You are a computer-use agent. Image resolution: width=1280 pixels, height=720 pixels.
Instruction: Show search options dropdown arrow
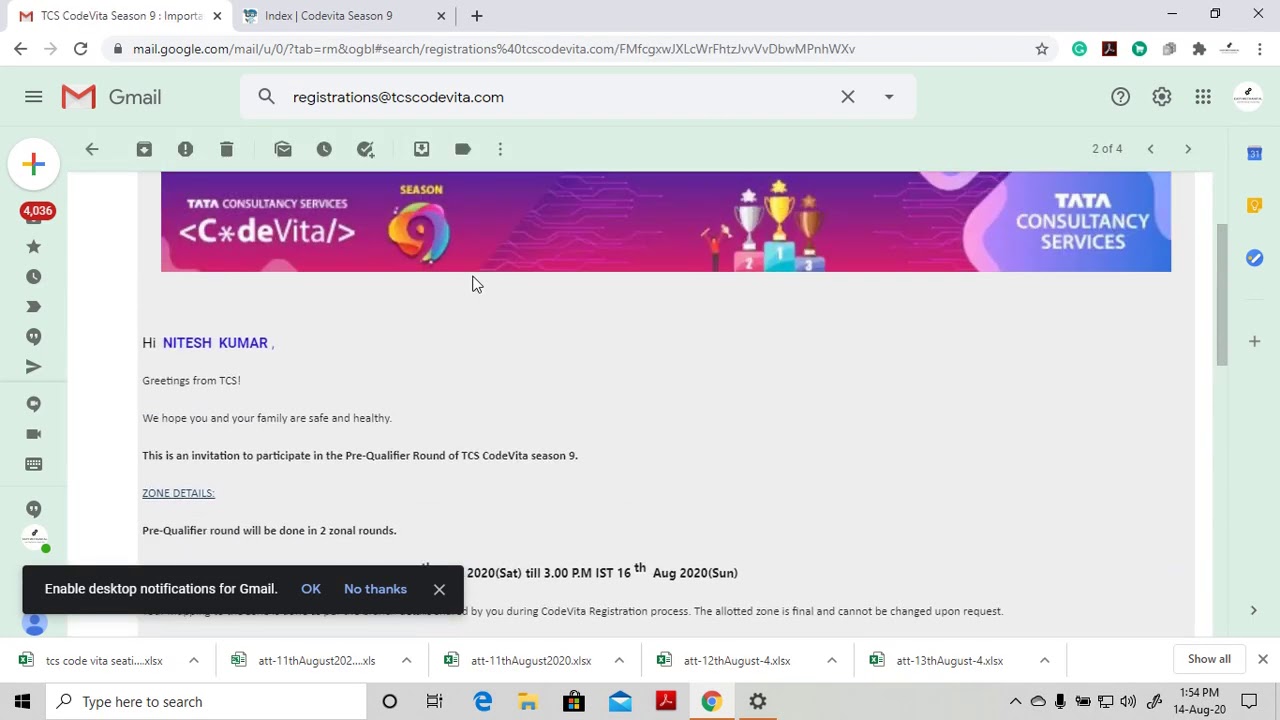coord(889,97)
